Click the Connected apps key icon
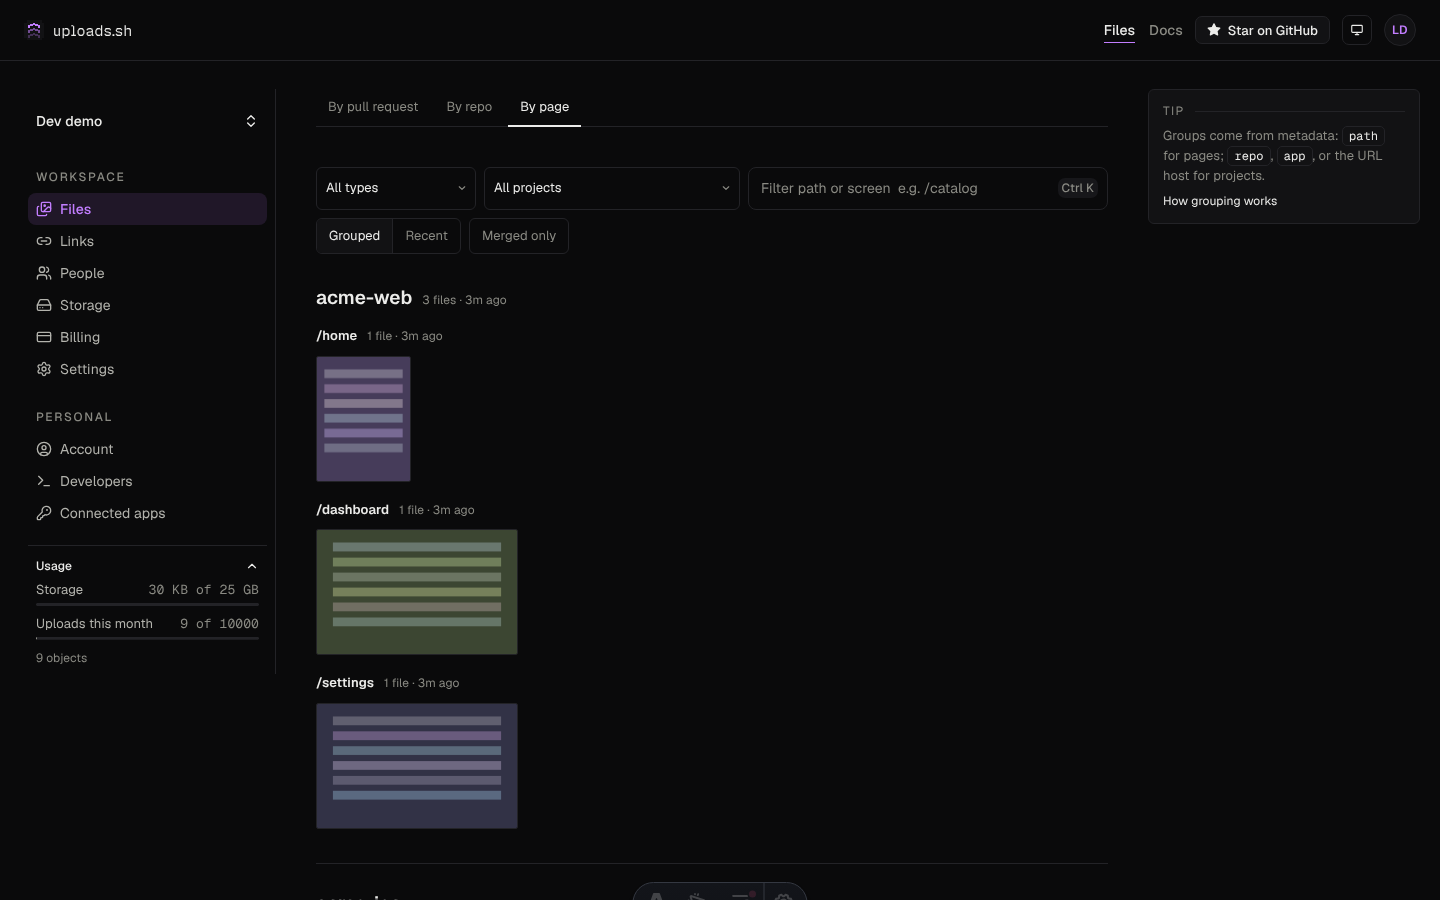1440x900 pixels. click(44, 513)
